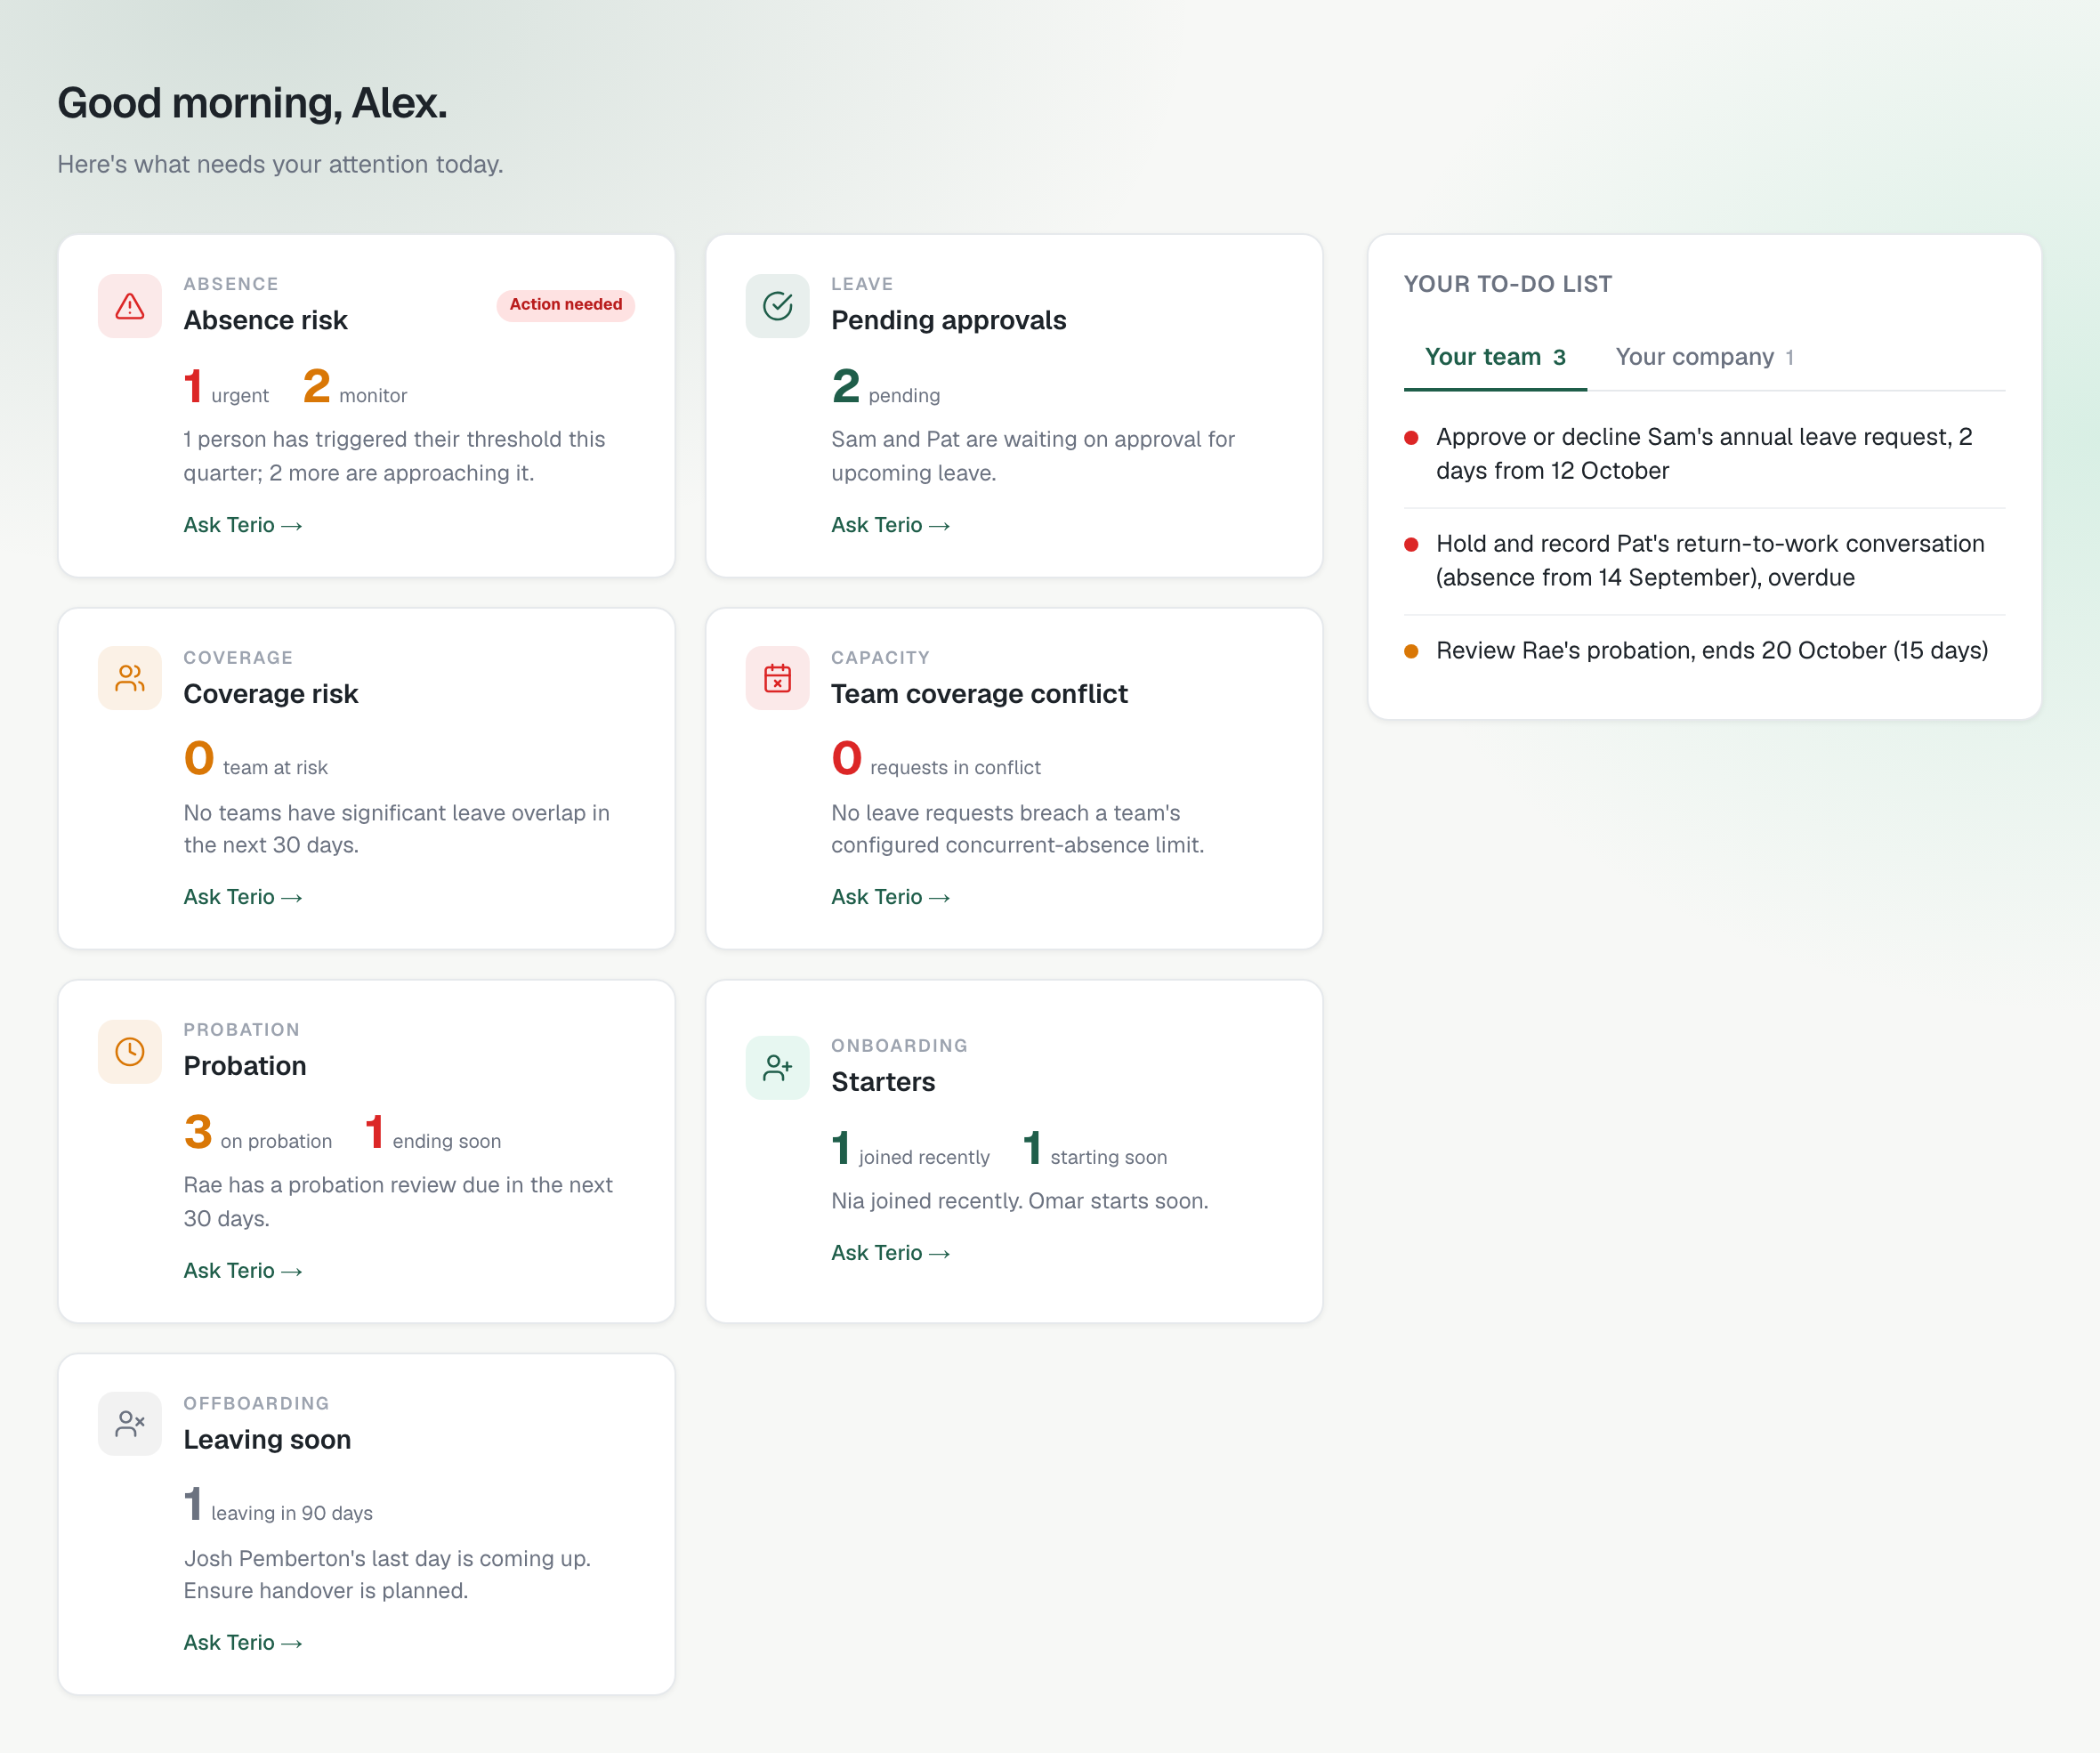Click the text 'Nia joined recently. Omar starts soon.'
The width and height of the screenshot is (2100, 1753).
point(1020,1201)
